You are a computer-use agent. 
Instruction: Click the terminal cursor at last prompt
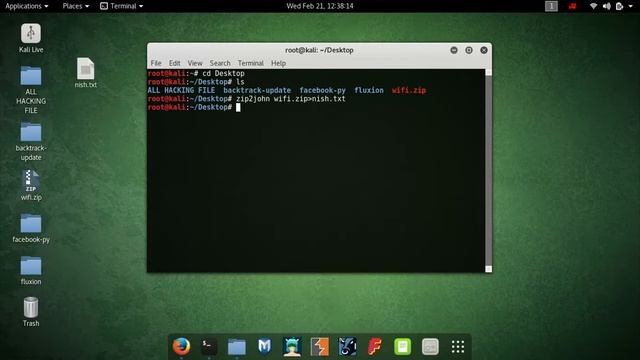pos(238,107)
